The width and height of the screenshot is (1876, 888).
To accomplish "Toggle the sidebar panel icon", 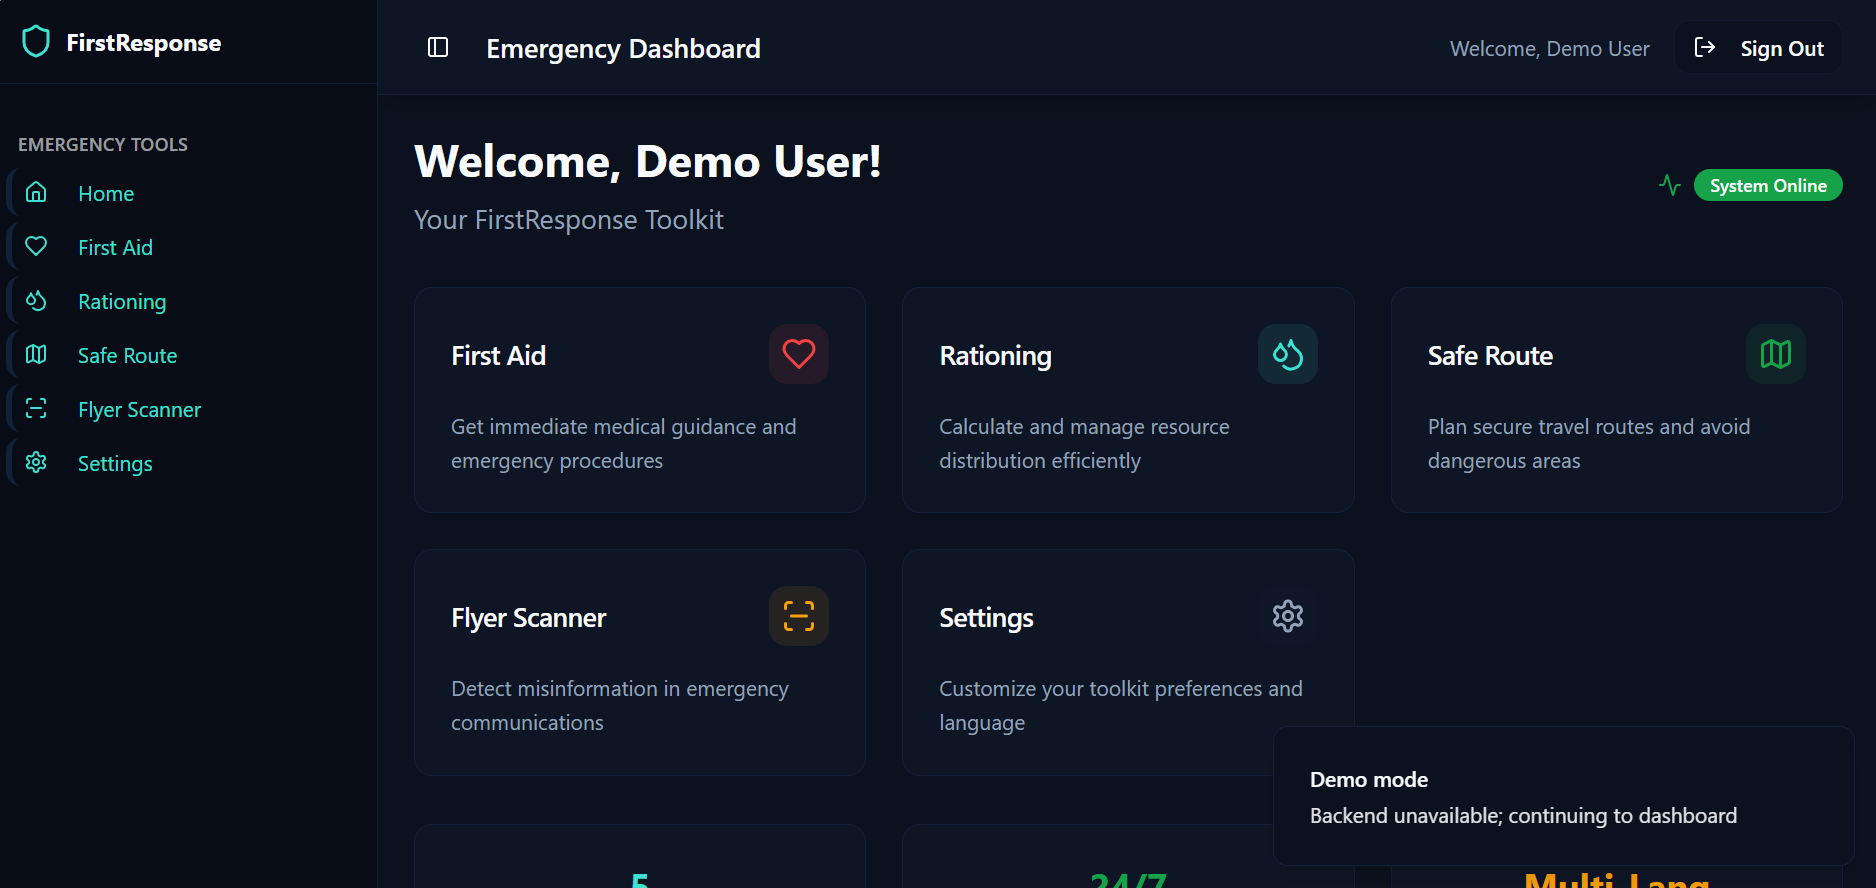I will click(x=438, y=47).
